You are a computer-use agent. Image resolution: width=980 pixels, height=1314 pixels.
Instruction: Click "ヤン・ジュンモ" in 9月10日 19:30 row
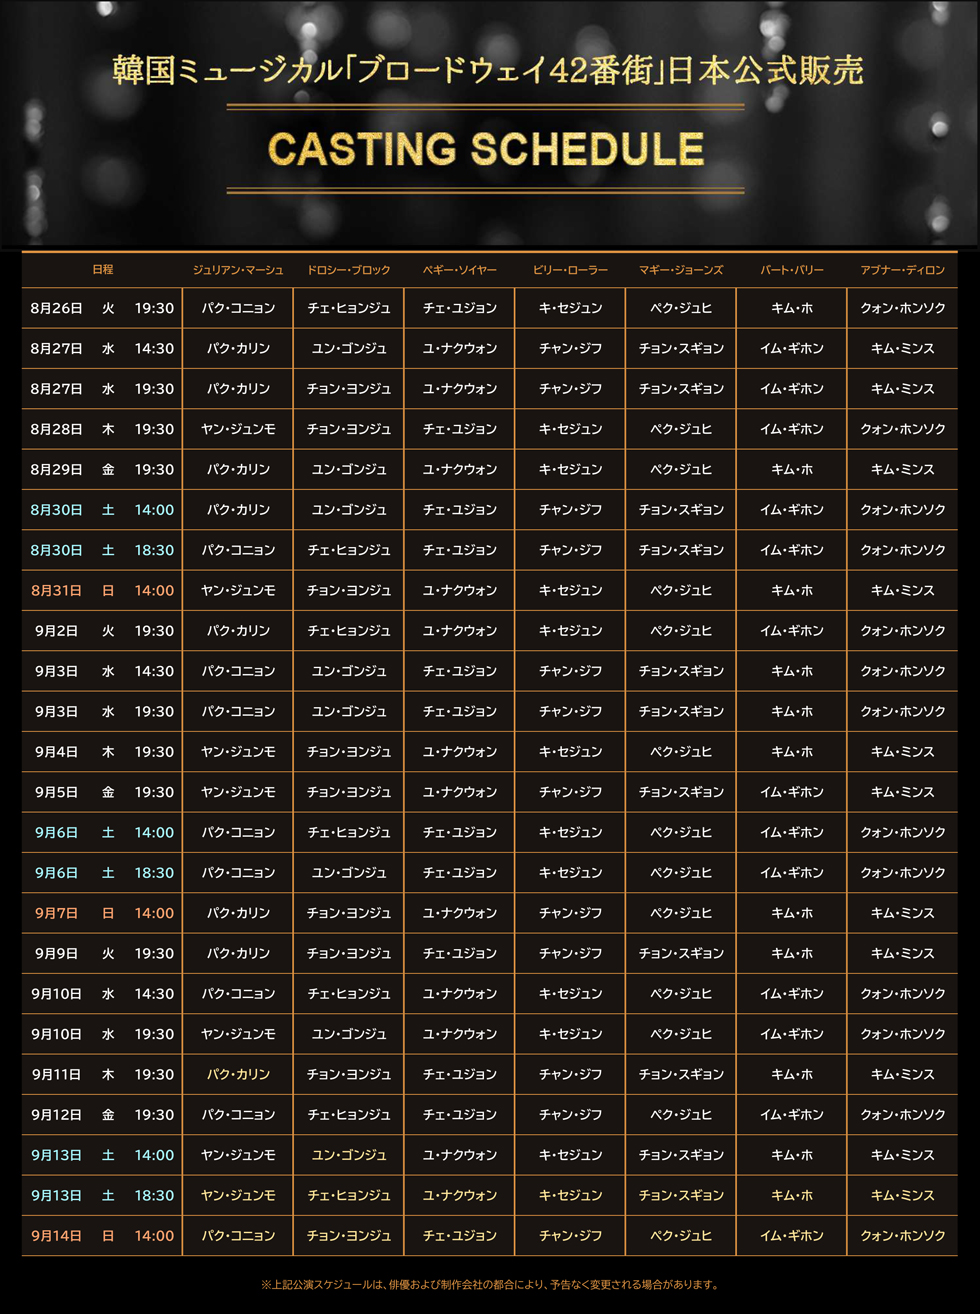[238, 1034]
